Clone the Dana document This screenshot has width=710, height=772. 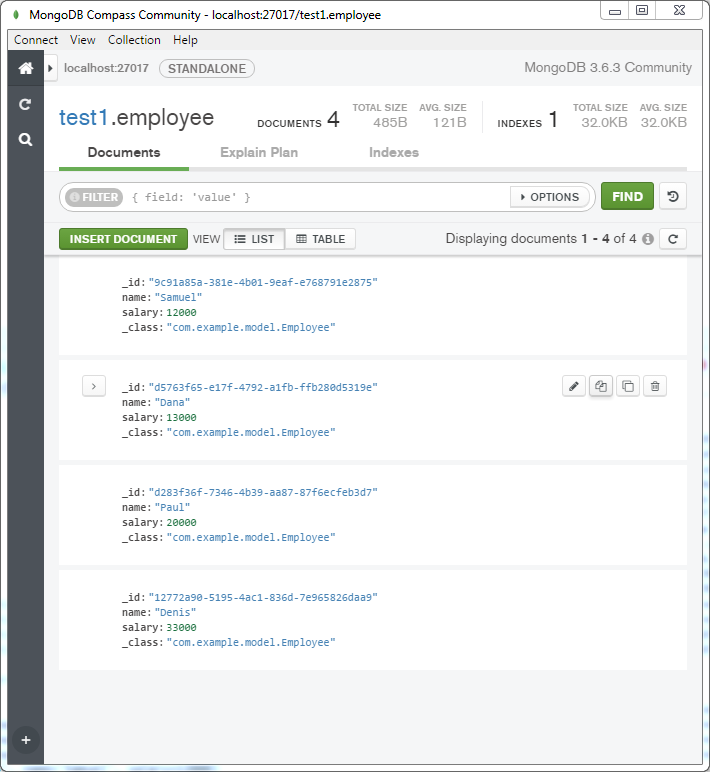628,386
